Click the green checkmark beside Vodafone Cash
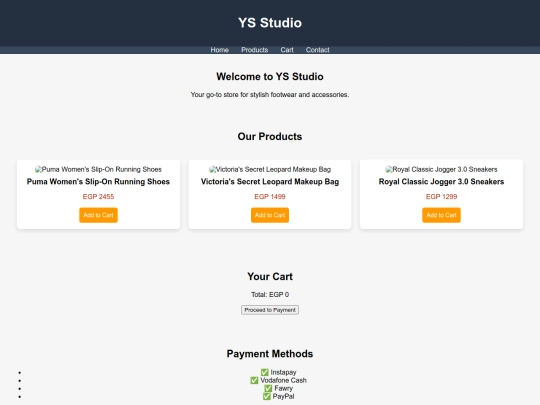 tap(254, 380)
